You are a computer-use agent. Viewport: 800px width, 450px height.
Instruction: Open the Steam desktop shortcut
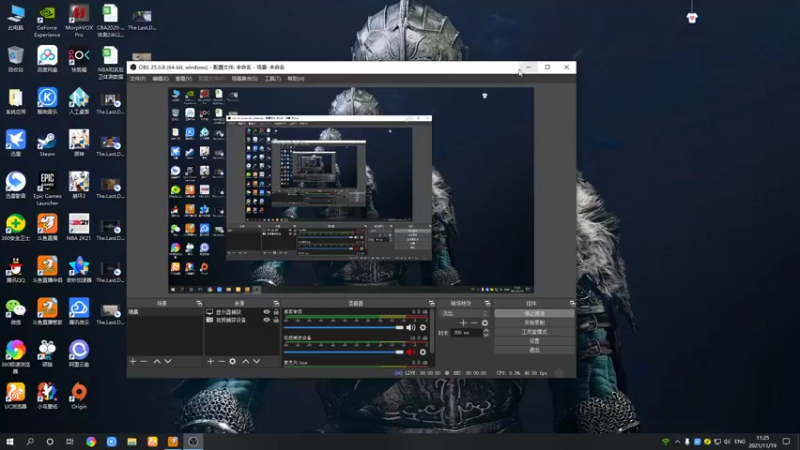(x=47, y=143)
